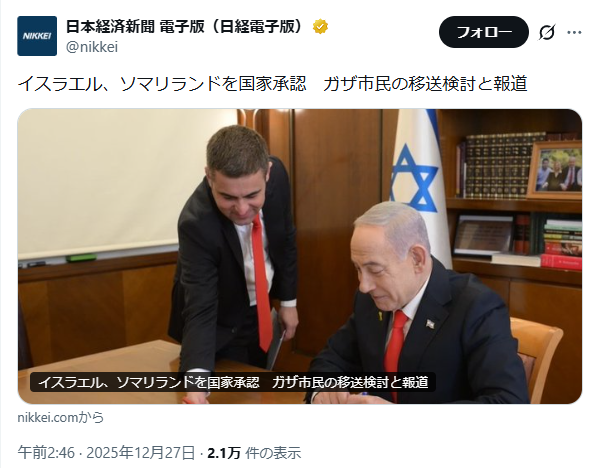Click the framed family photo on the bookshelf
This screenshot has width=598, height=468.
(x=555, y=170)
